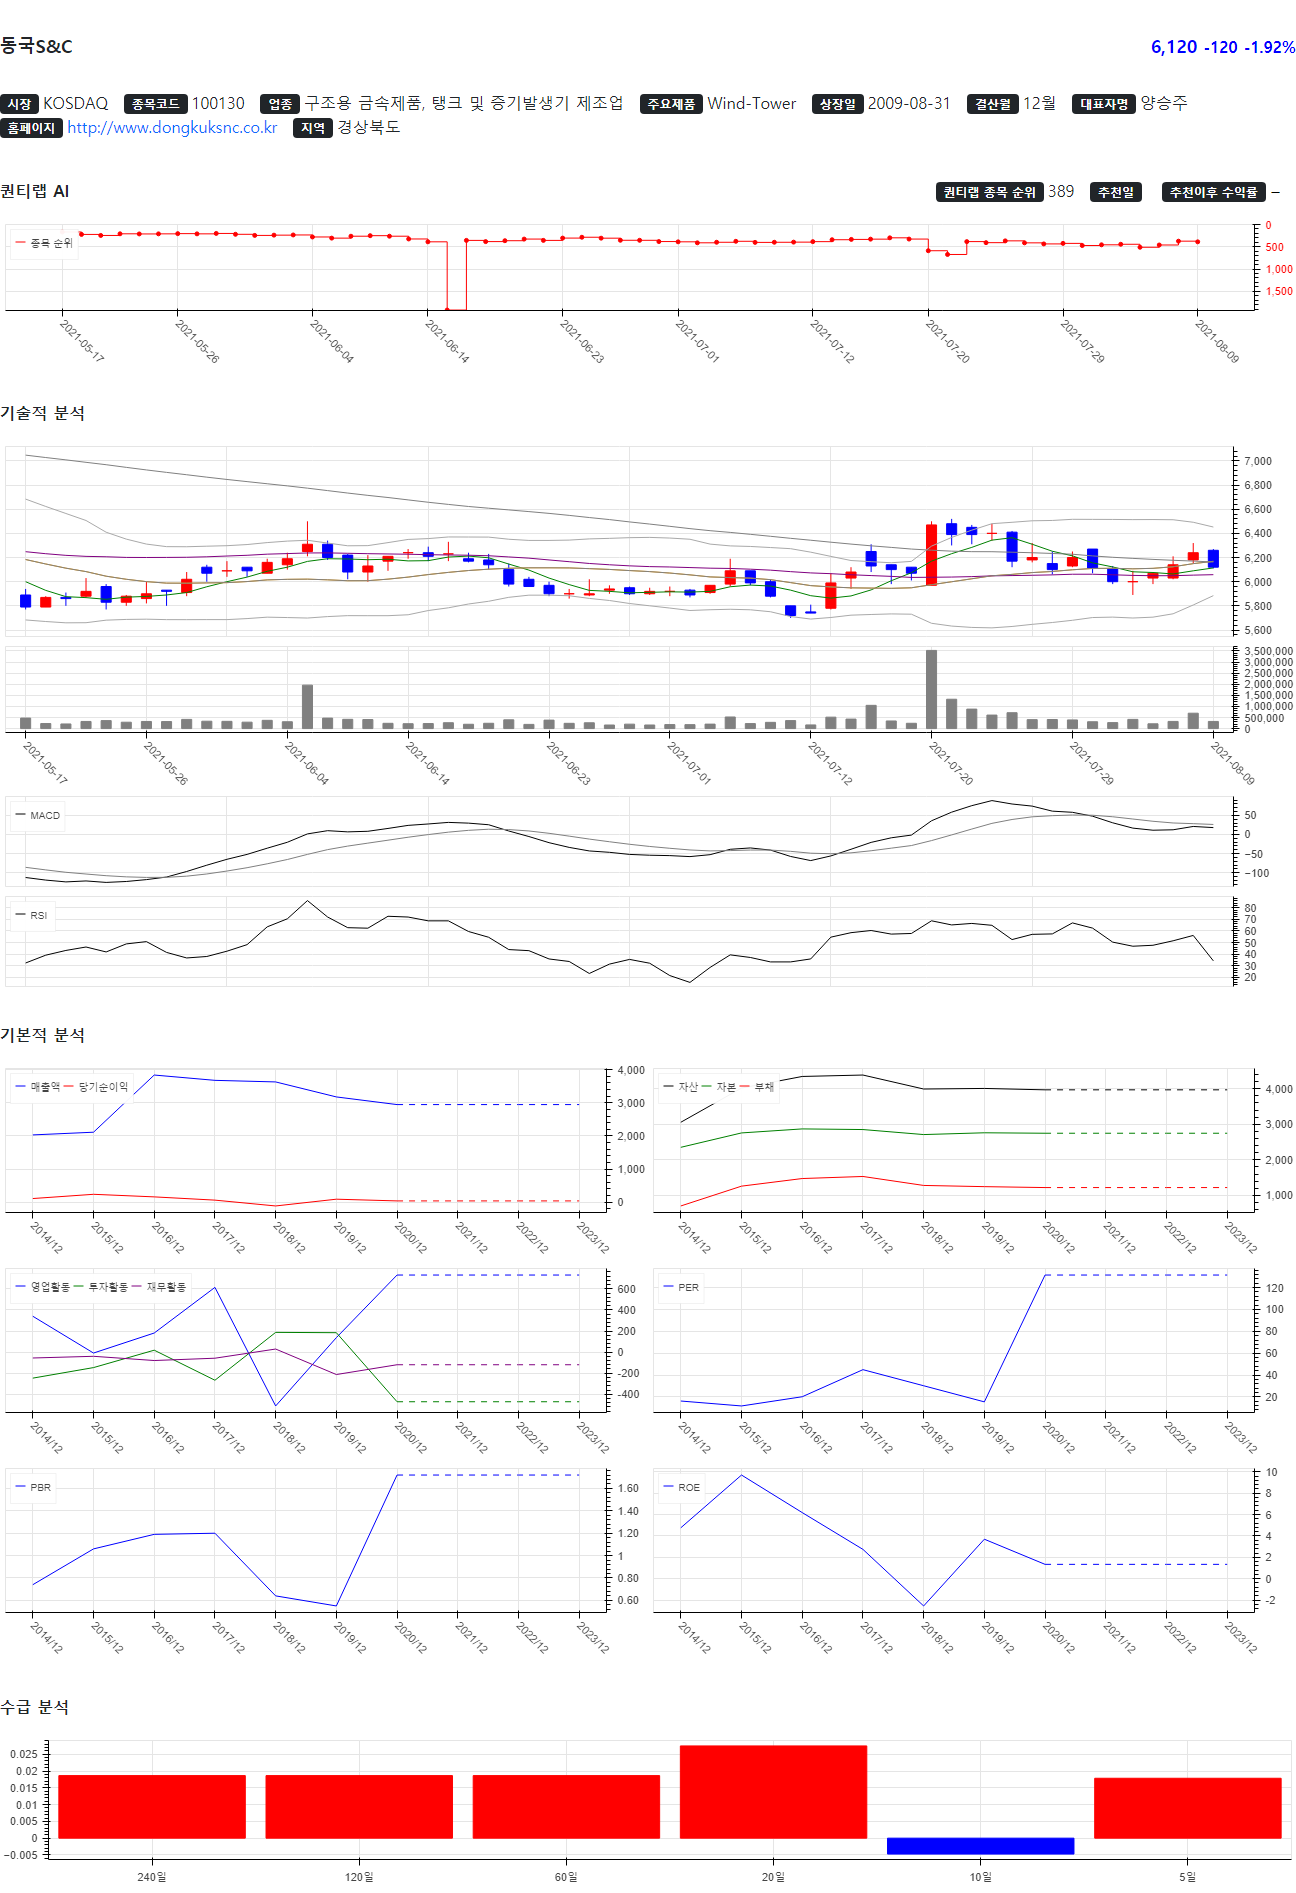Click the 홈페이지 badge
Viewport: 1296px width, 1893px height.
[x=32, y=128]
